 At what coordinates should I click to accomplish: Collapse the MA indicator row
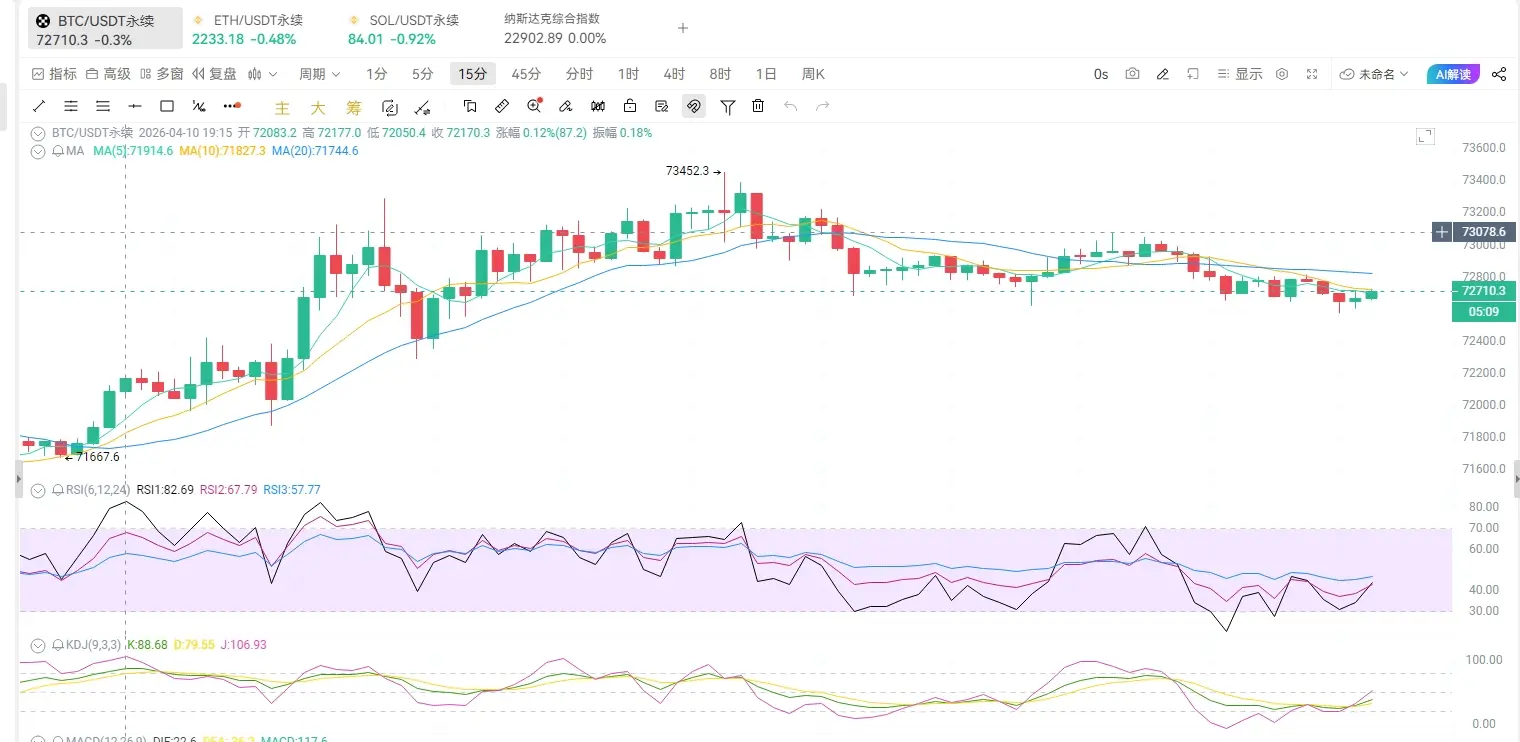click(38, 151)
